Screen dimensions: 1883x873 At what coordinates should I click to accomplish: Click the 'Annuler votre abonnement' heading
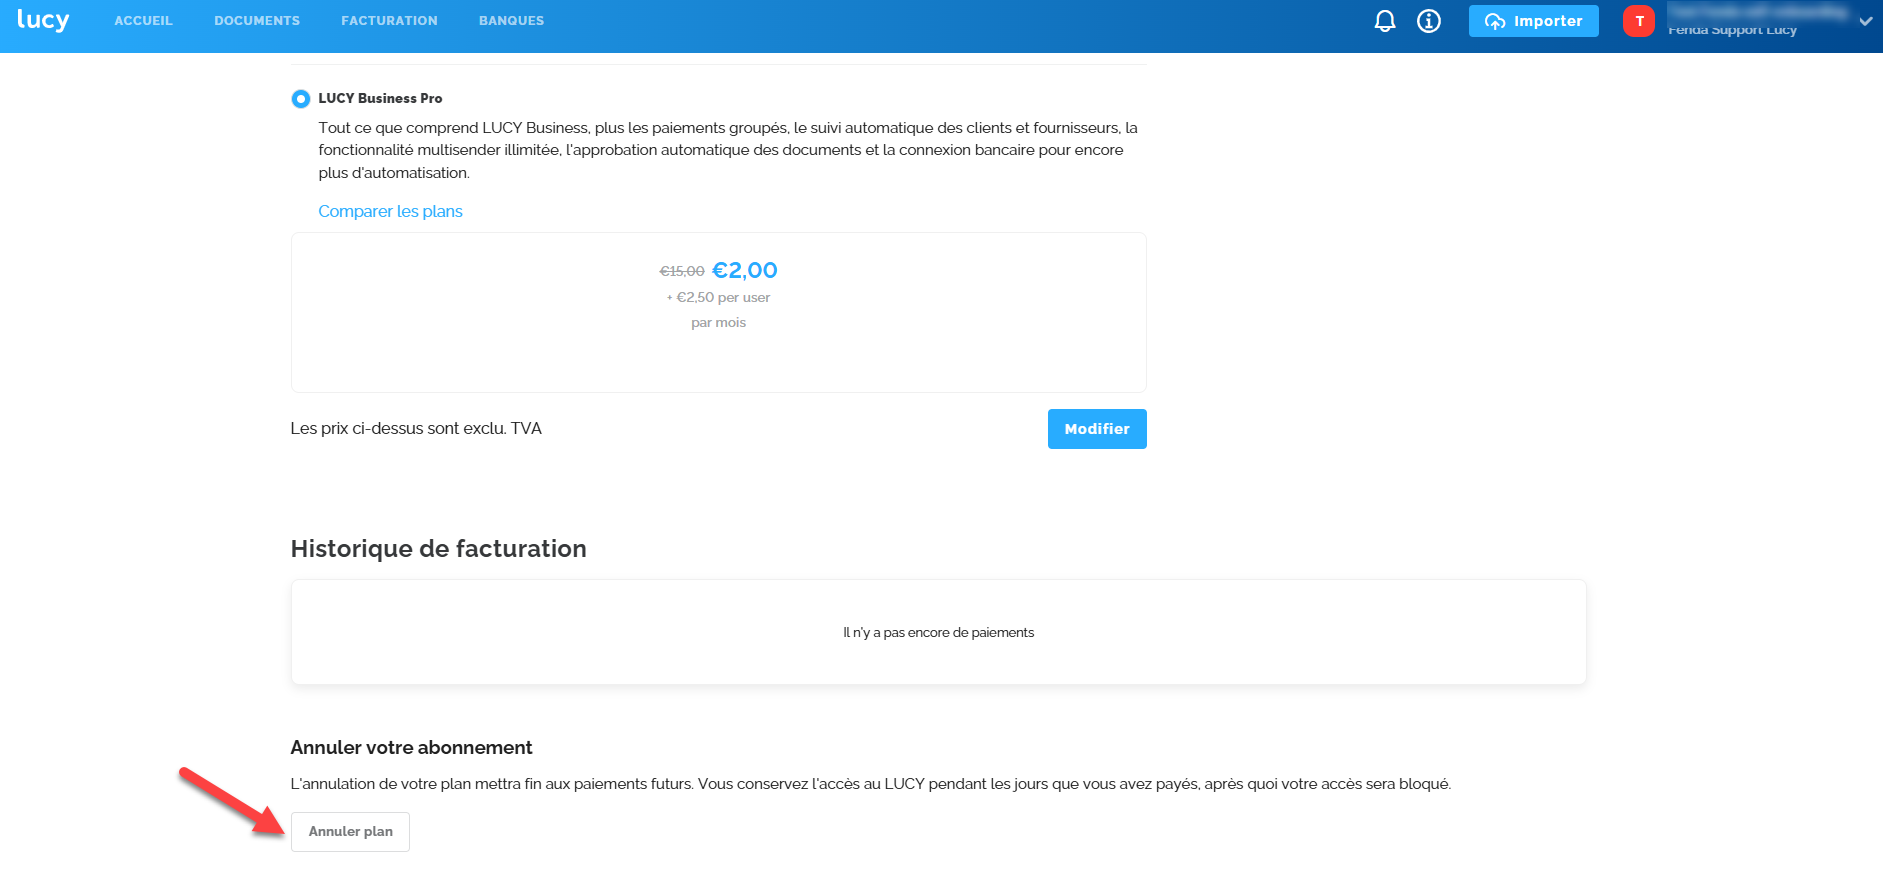pyautogui.click(x=411, y=748)
